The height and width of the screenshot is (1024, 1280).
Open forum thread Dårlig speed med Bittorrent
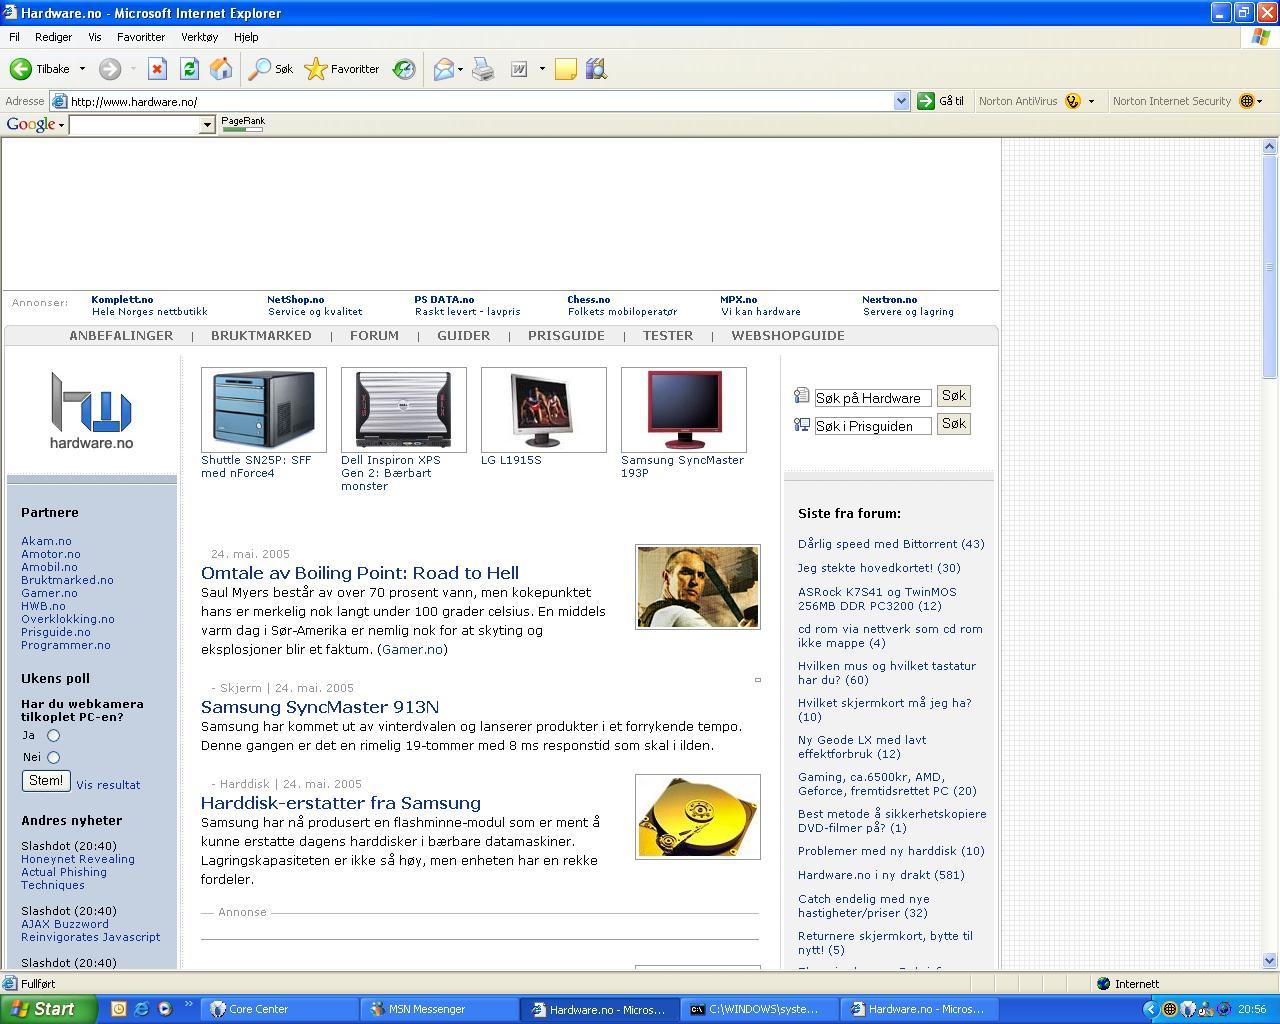(x=891, y=544)
